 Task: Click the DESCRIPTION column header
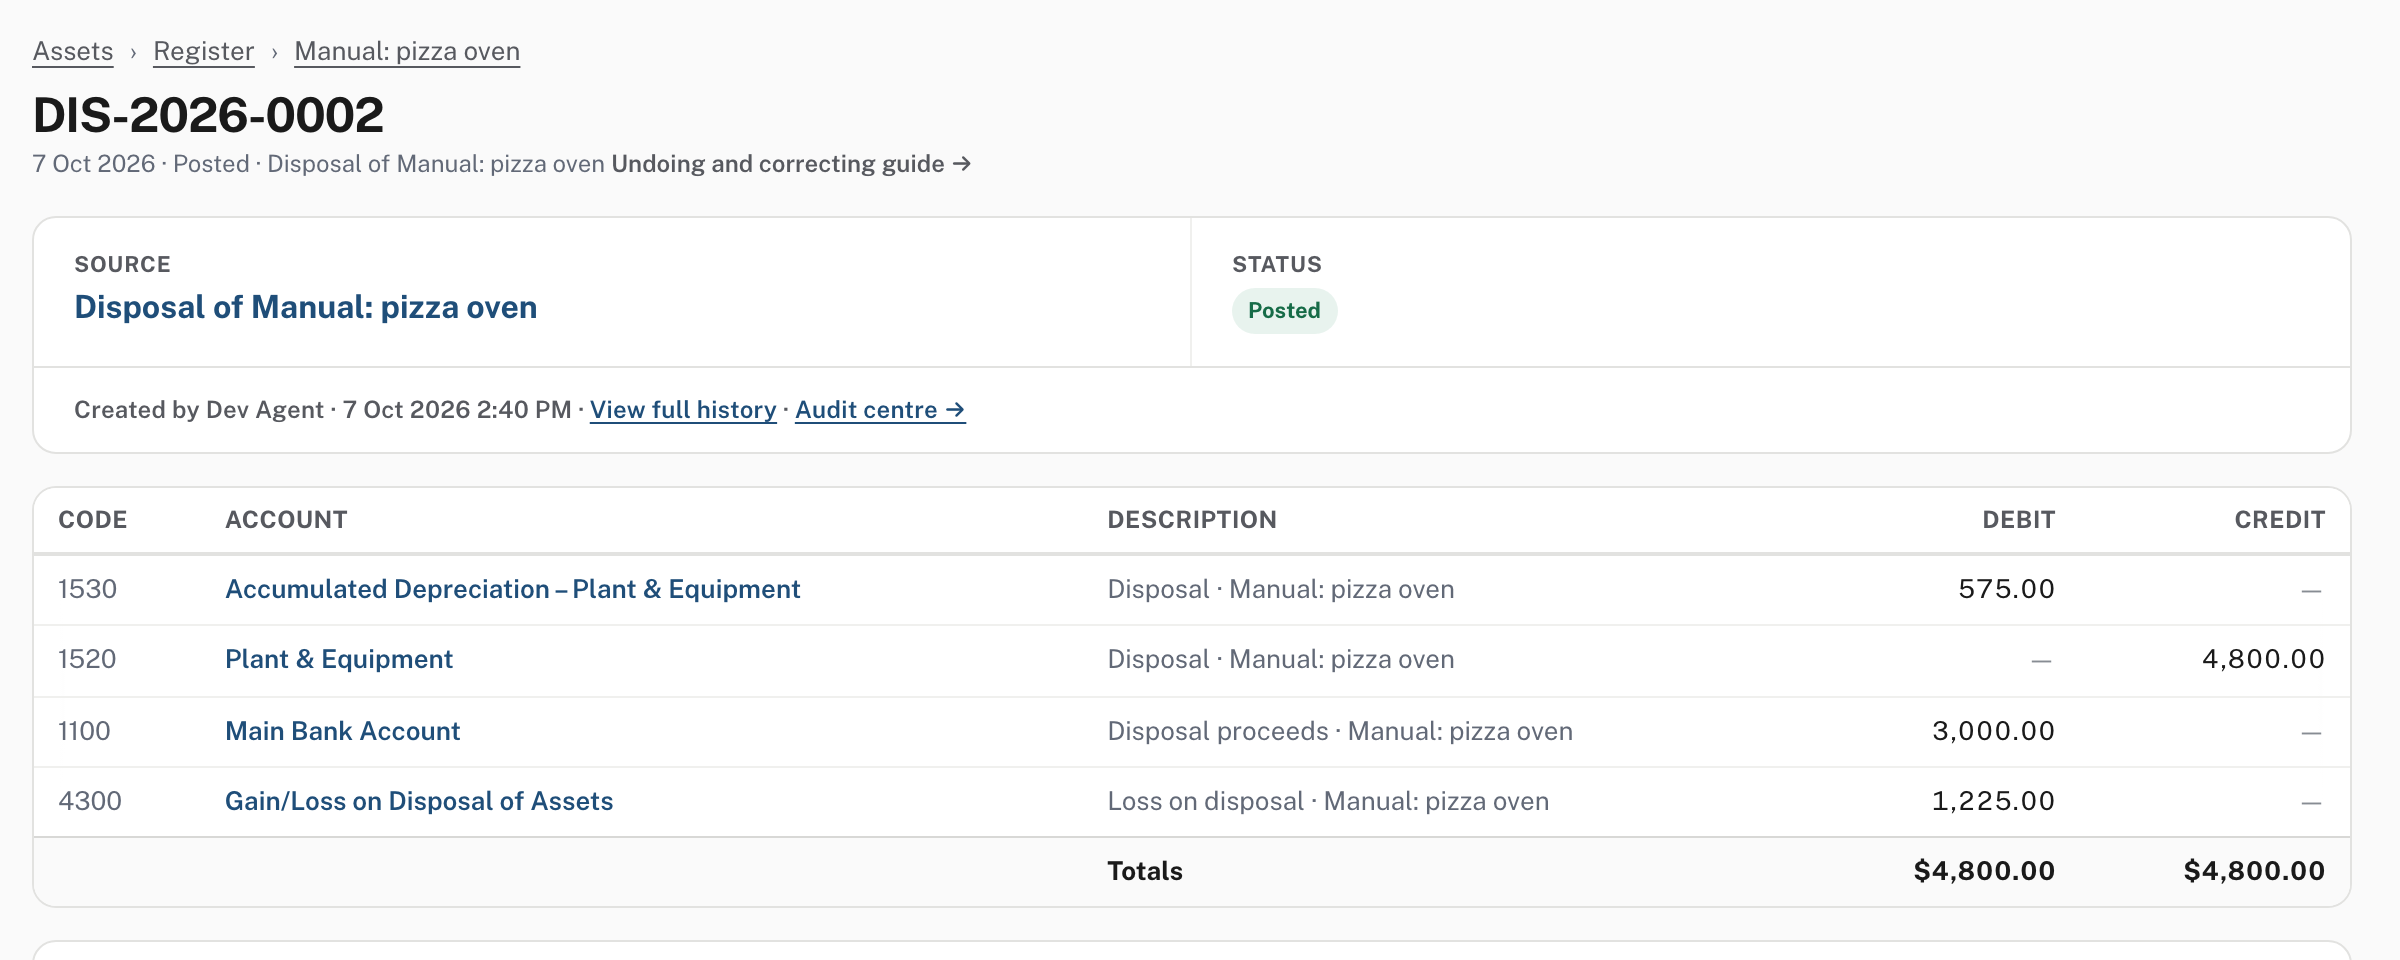pyautogui.click(x=1192, y=520)
